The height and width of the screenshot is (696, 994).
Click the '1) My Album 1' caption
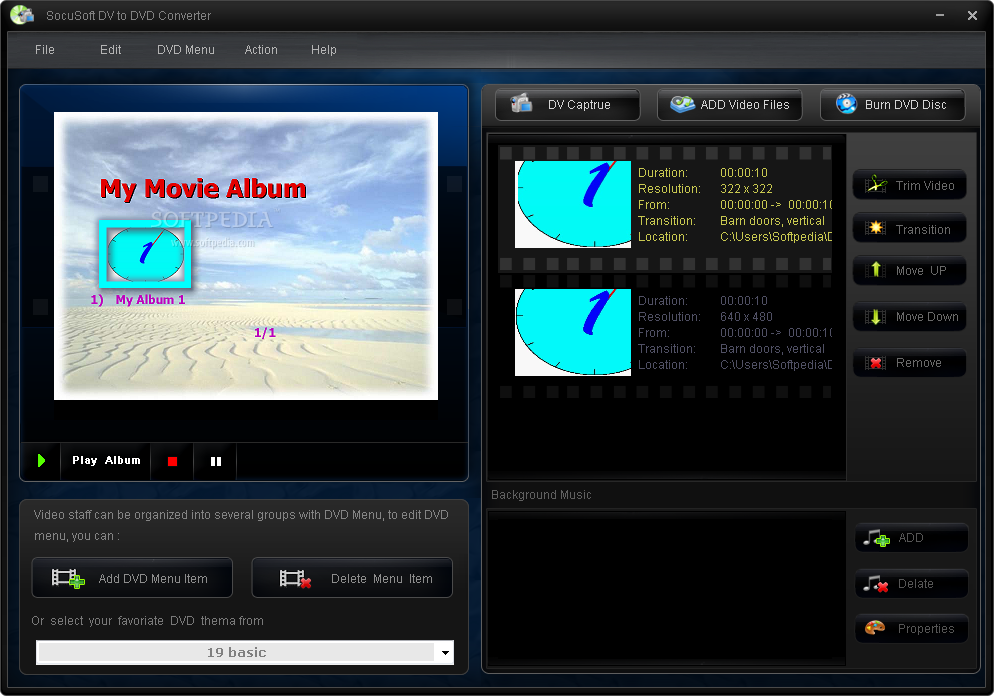coord(138,300)
